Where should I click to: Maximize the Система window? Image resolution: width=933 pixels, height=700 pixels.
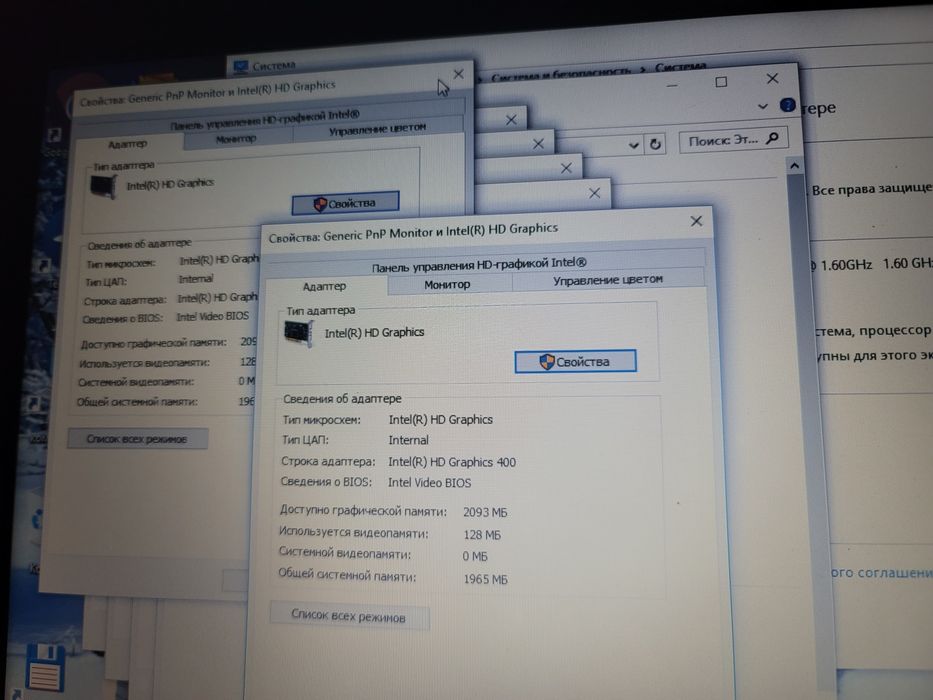[721, 82]
